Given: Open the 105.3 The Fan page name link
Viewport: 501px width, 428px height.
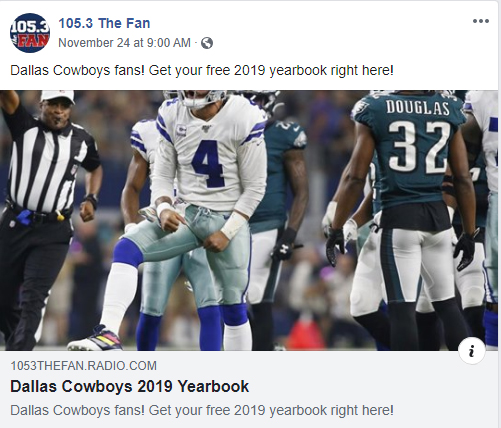Looking at the screenshot, I should 104,23.
